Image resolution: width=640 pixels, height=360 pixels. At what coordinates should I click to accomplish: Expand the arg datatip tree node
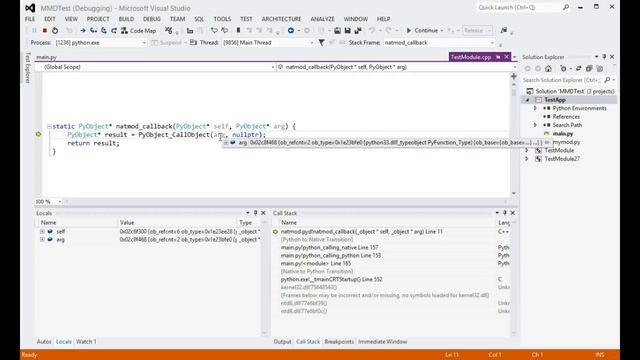pyautogui.click(x=226, y=142)
